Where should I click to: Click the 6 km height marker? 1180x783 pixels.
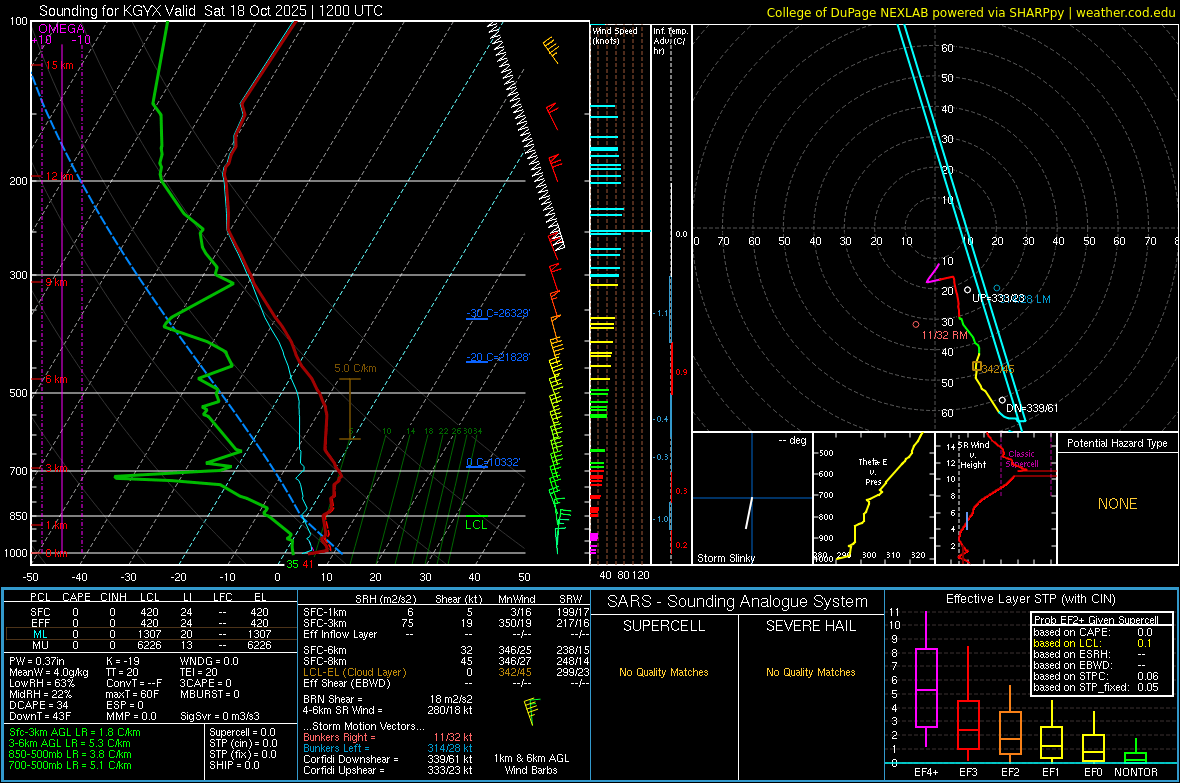(x=56, y=379)
